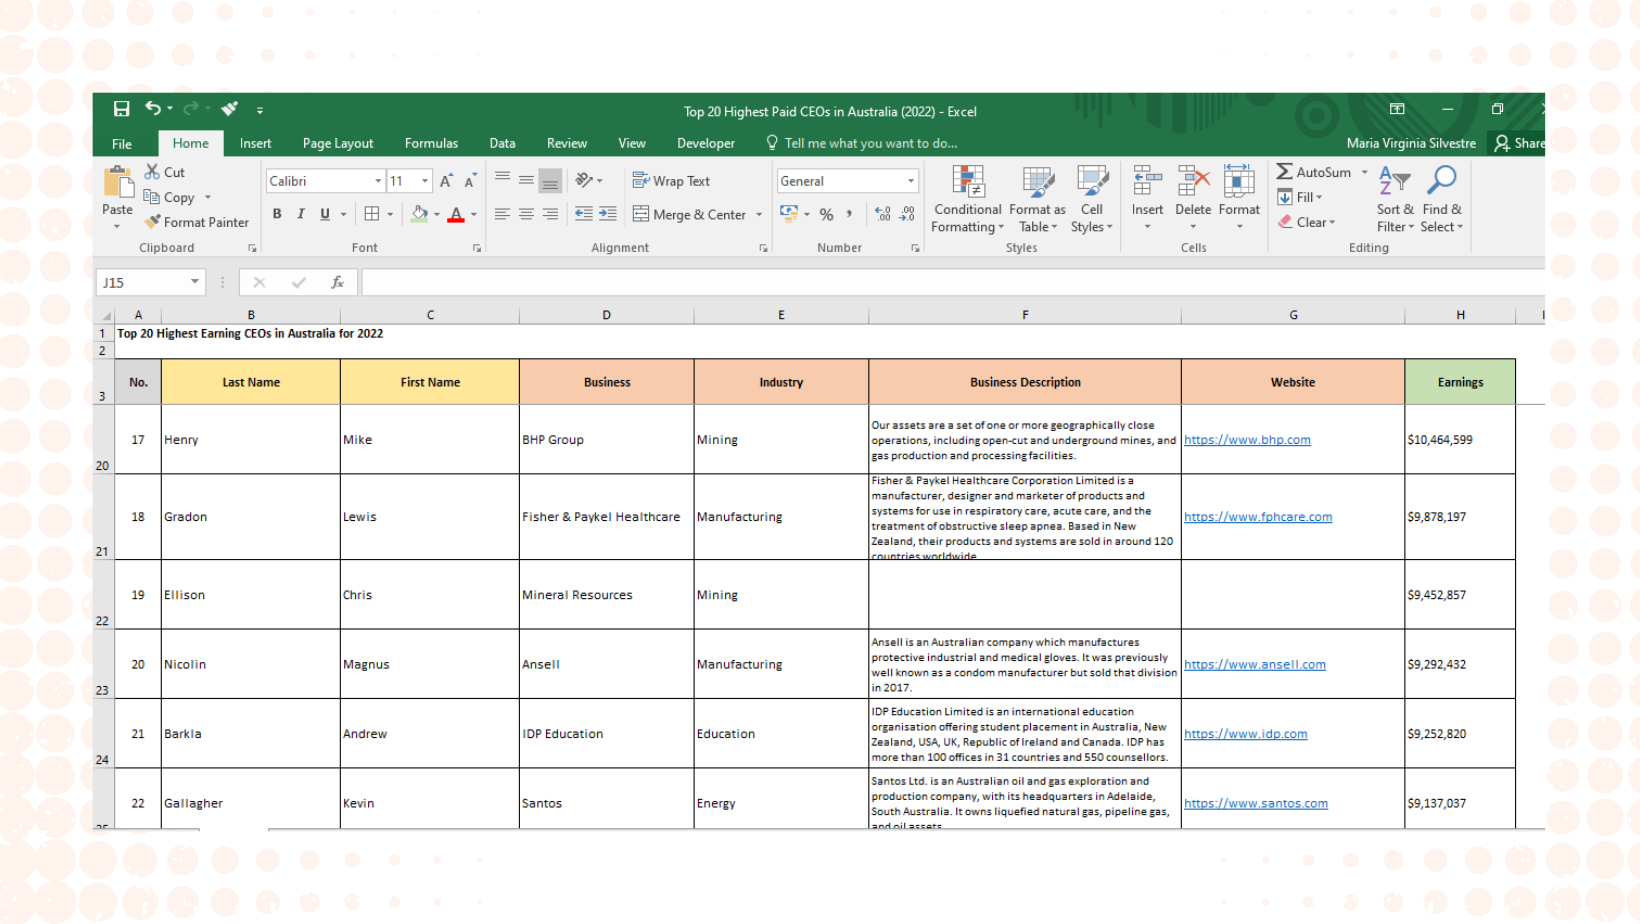This screenshot has height=924, width=1640.
Task: Open the Page Layout tab
Action: tap(338, 143)
